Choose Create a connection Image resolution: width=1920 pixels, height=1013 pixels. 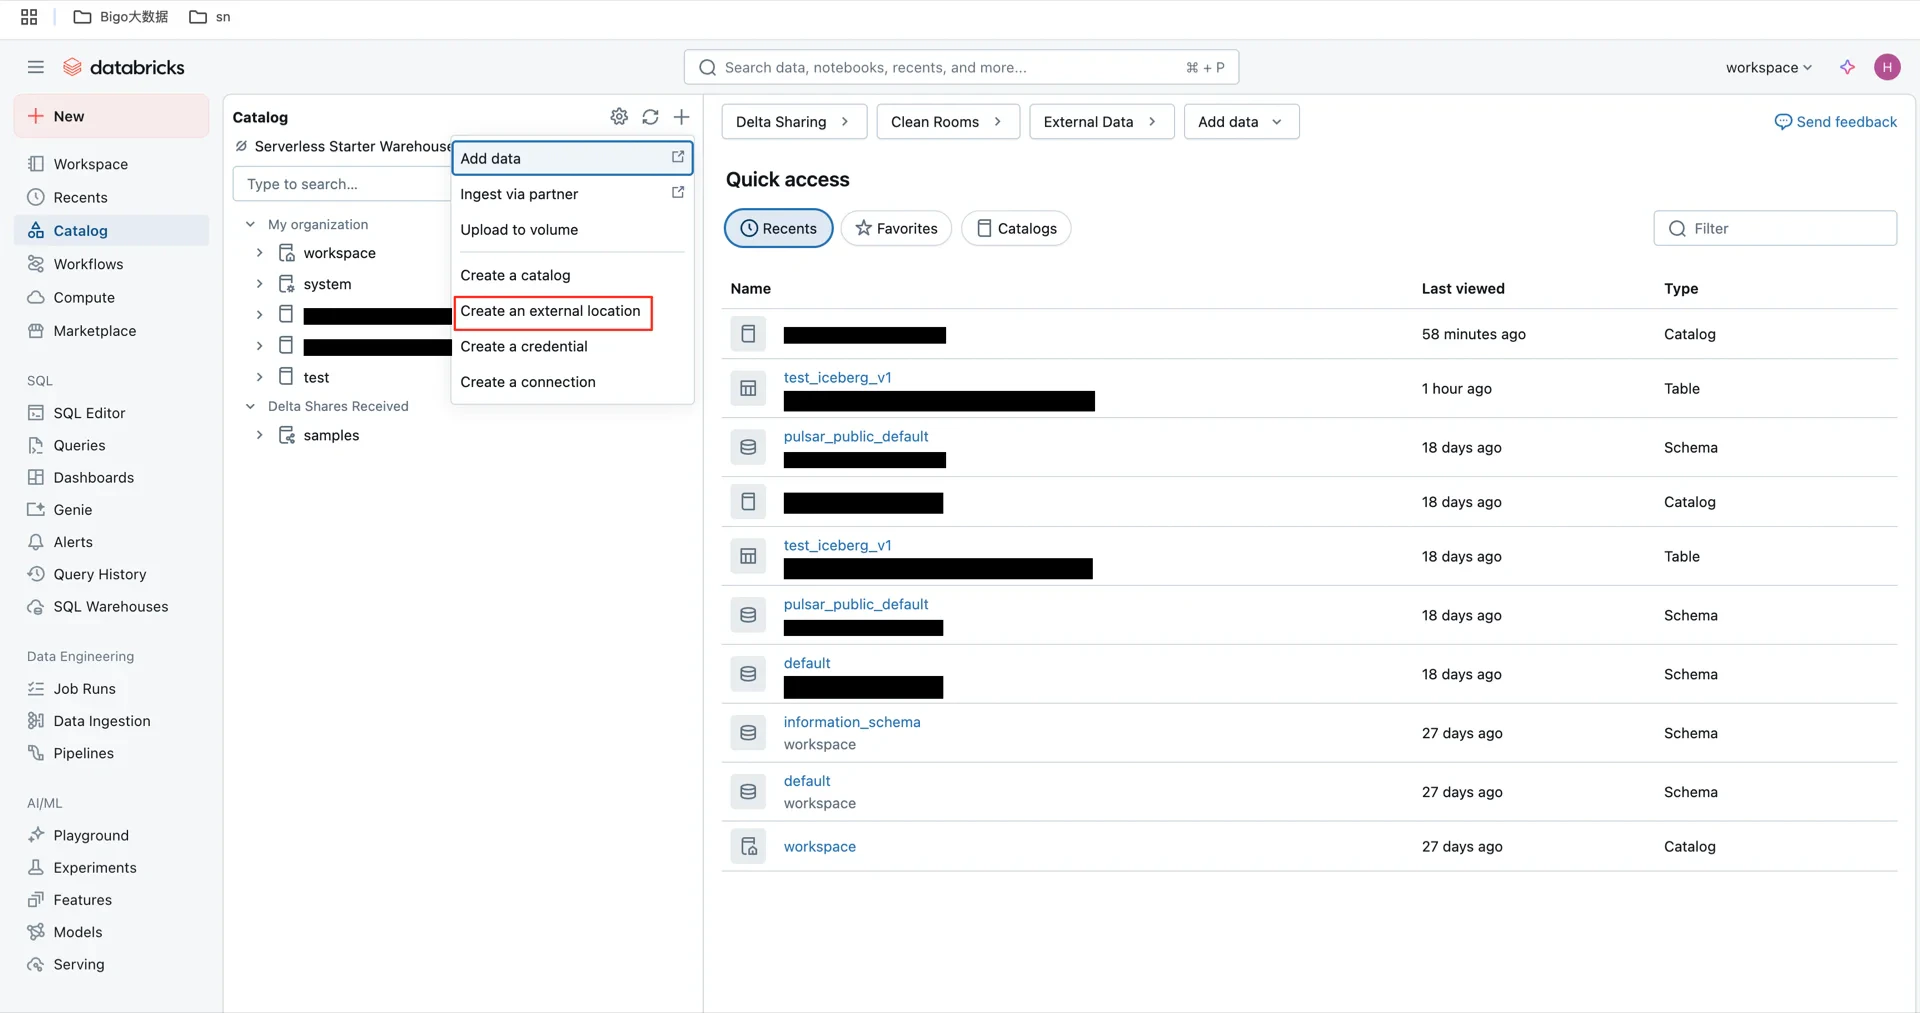point(572,382)
